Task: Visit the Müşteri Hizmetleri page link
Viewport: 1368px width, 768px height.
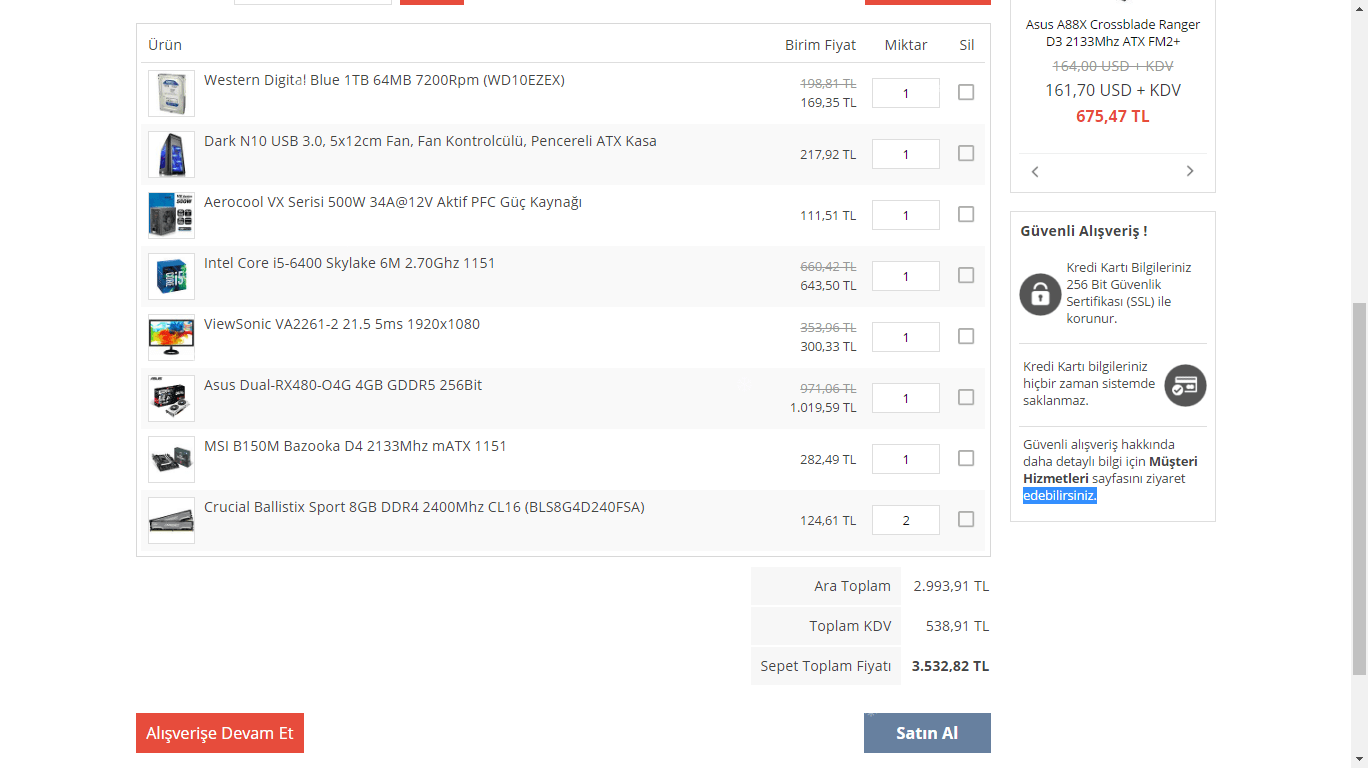Action: (x=1110, y=470)
